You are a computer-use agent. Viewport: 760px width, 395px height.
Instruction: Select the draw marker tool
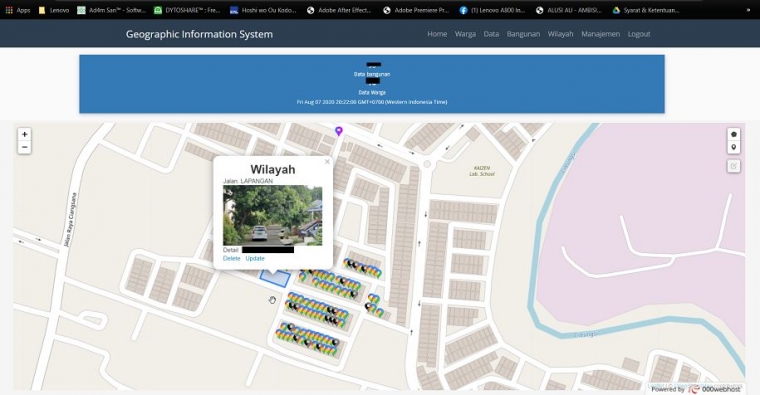[733, 147]
